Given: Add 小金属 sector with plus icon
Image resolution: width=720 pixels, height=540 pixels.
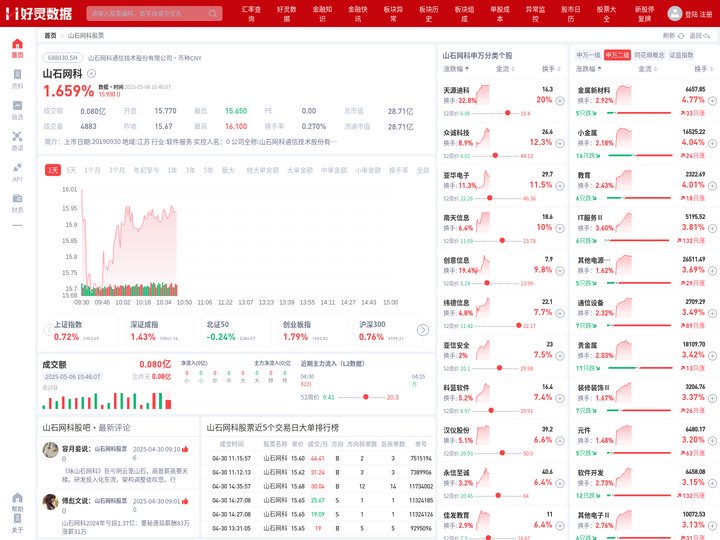Looking at the screenshot, I should pyautogui.click(x=712, y=143).
